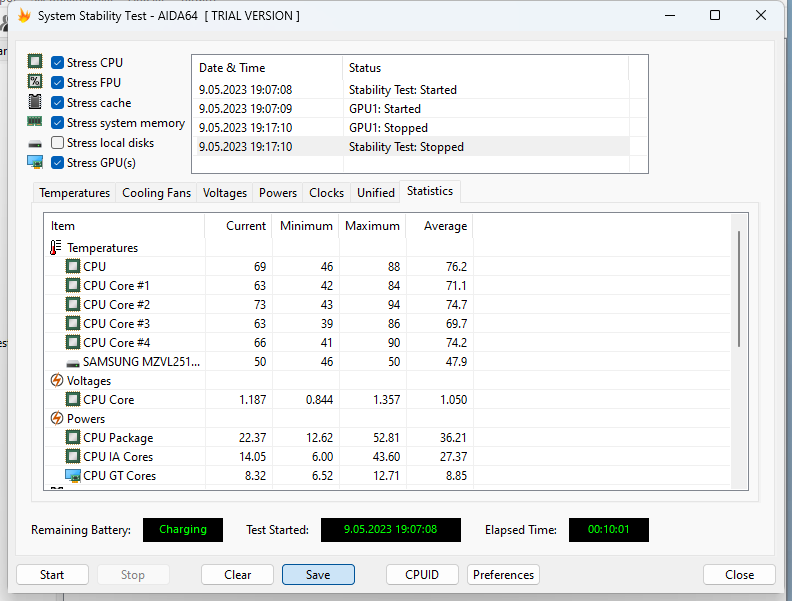This screenshot has width=792, height=601.
Task: Select the Statistics tab
Action: point(430,191)
